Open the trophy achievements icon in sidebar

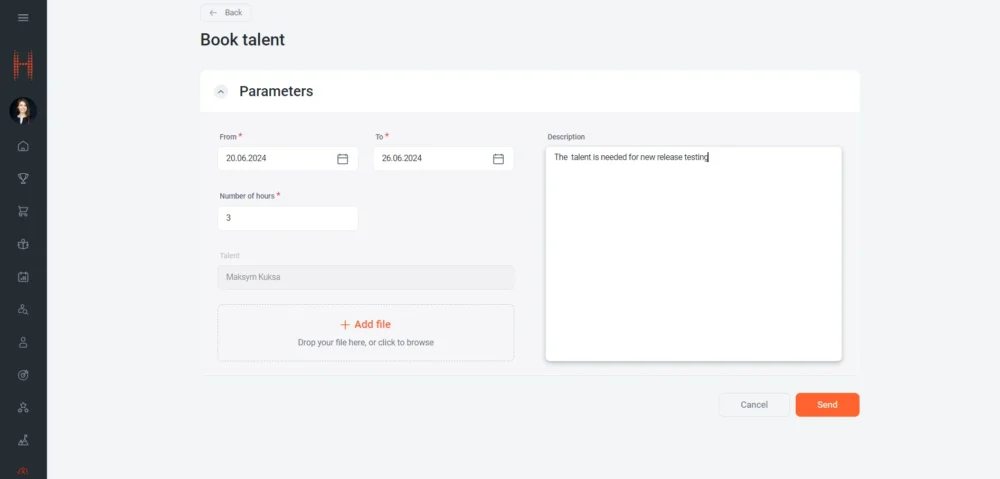23,179
